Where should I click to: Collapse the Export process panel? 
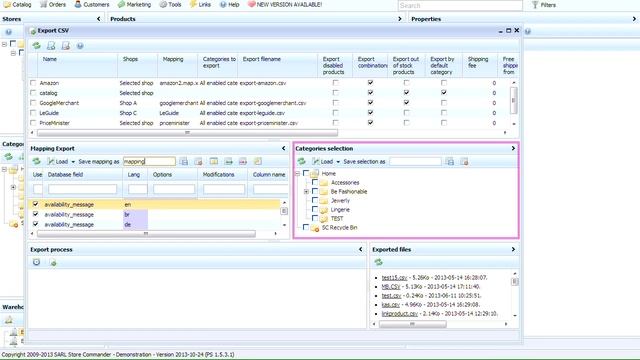coord(360,249)
